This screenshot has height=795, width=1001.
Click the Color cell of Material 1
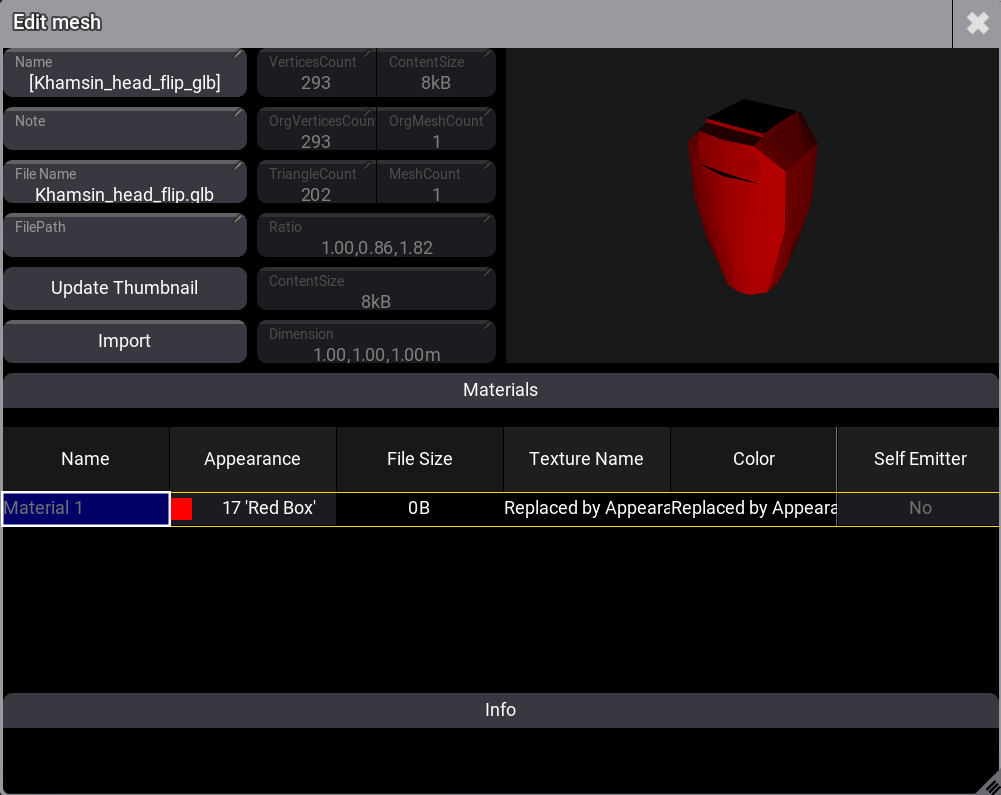tap(753, 508)
